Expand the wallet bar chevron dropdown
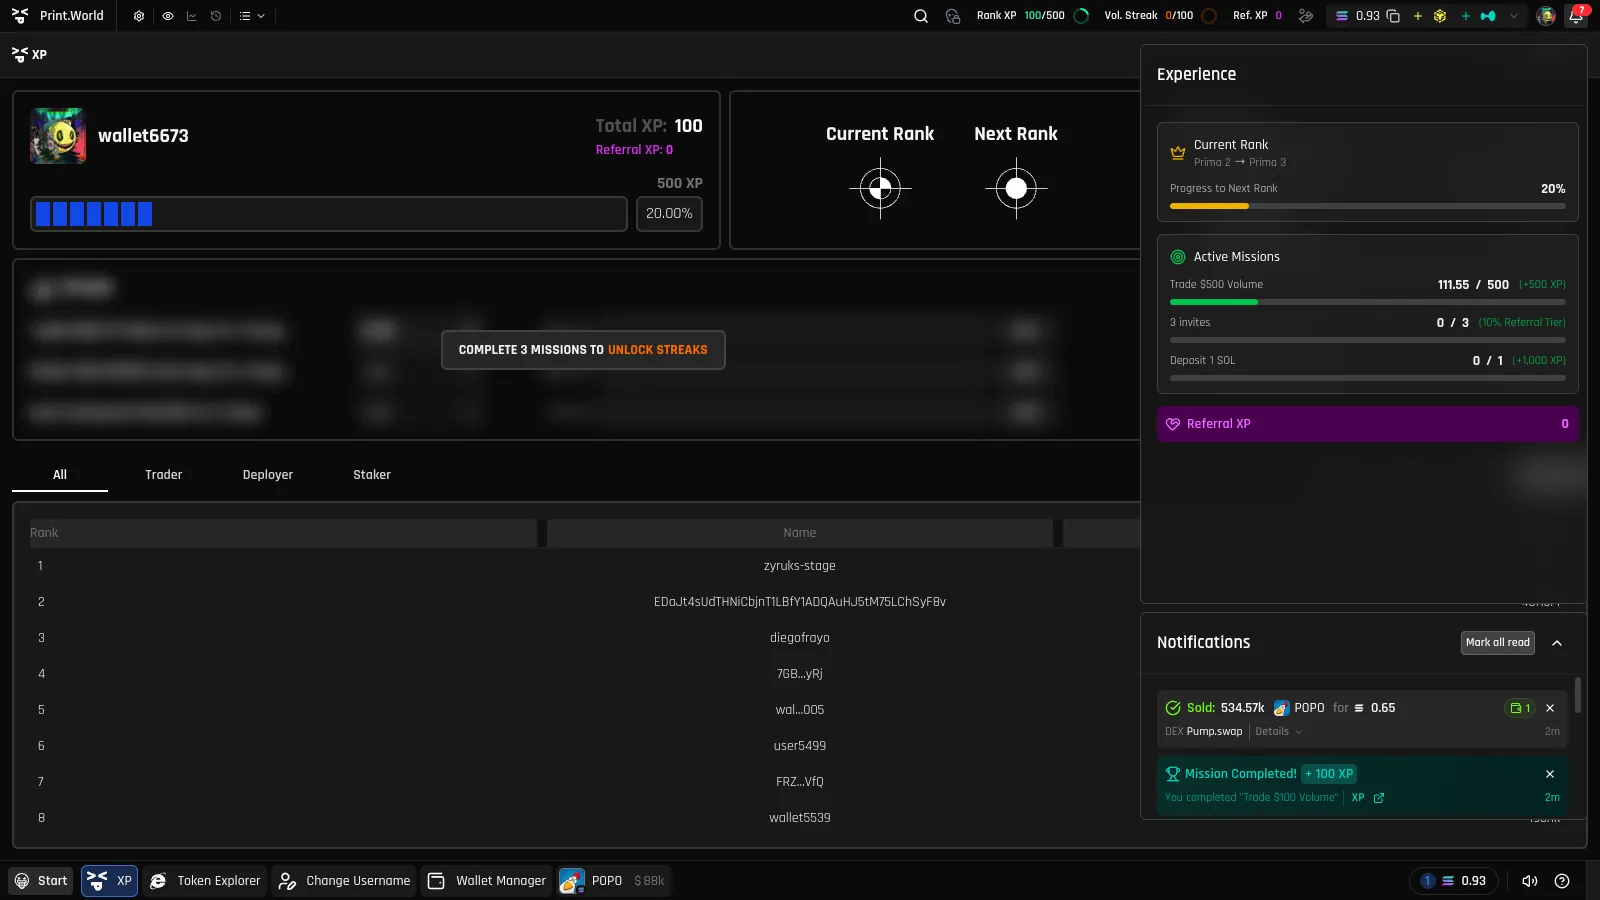Viewport: 1600px width, 900px height. [1514, 16]
